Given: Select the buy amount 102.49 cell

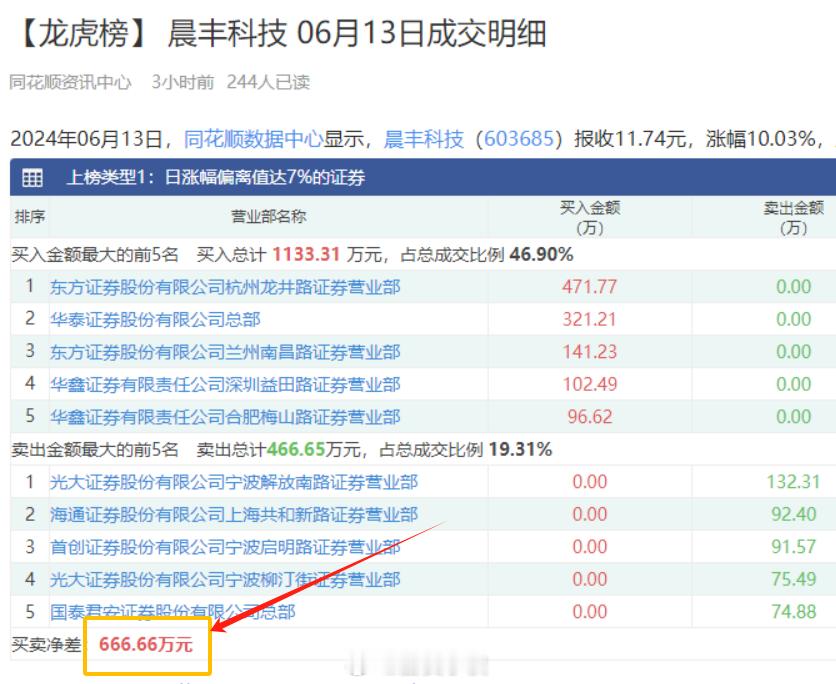Looking at the screenshot, I should point(590,384).
